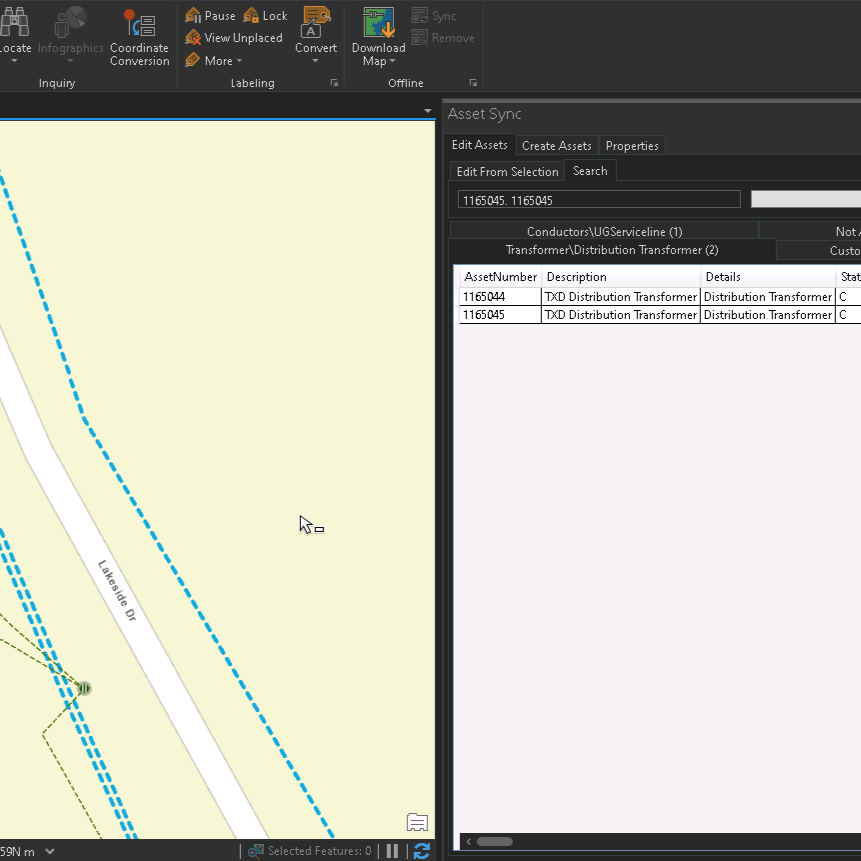Open the Properties tab in Asset Sync

[x=632, y=146]
